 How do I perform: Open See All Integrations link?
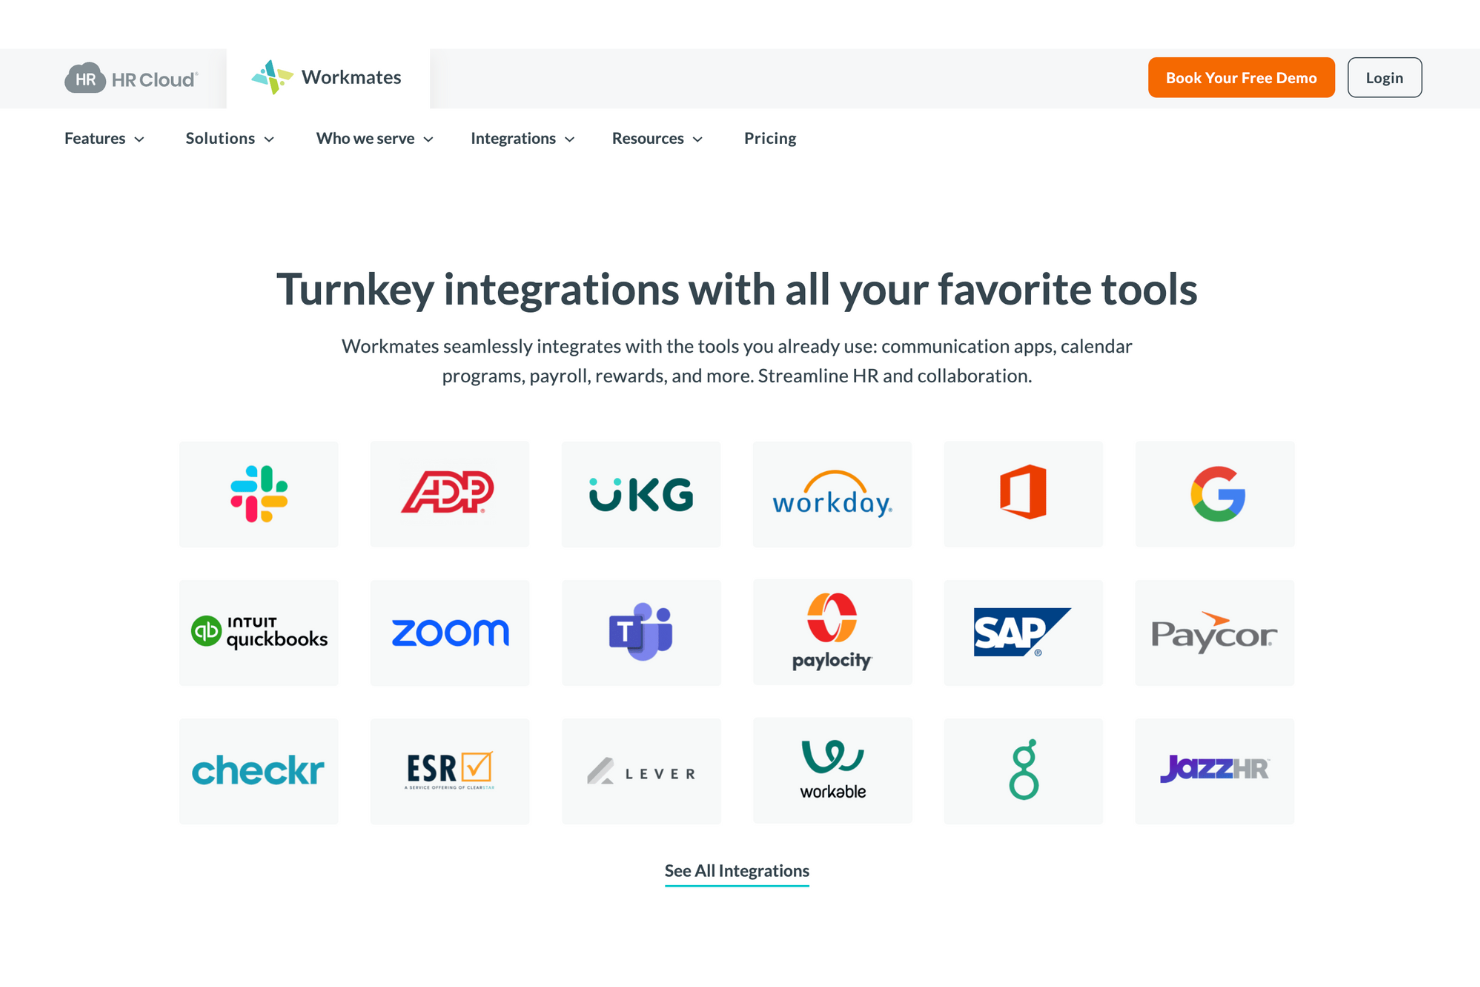point(736,870)
